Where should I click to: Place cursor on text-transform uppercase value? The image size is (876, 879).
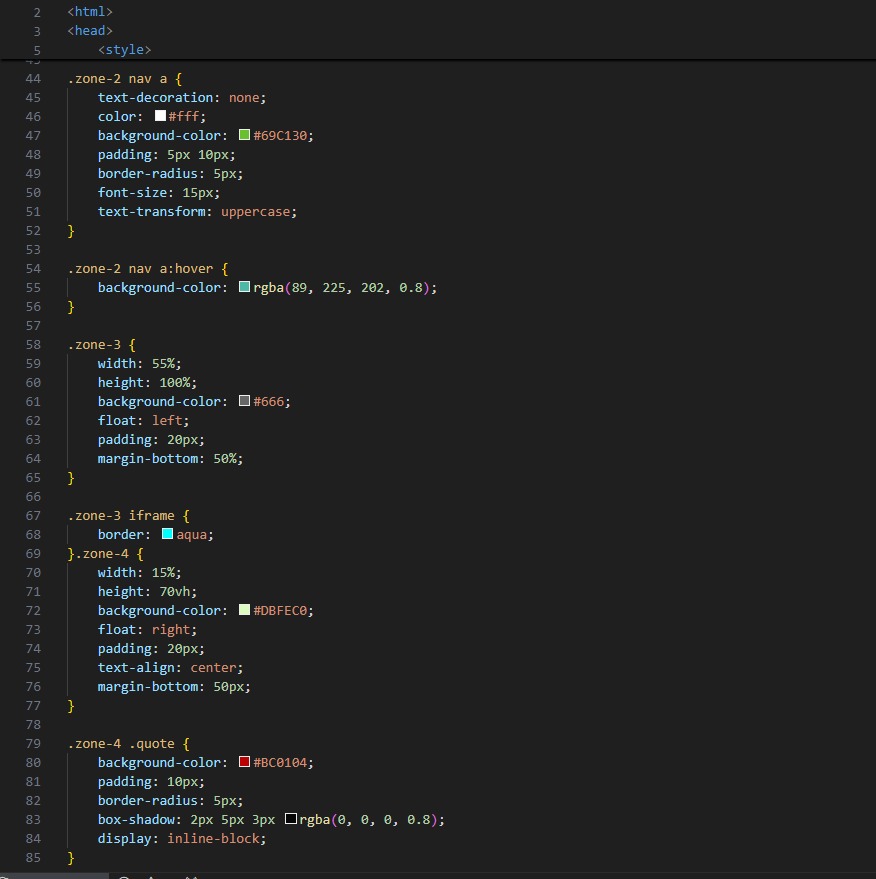click(x=256, y=212)
